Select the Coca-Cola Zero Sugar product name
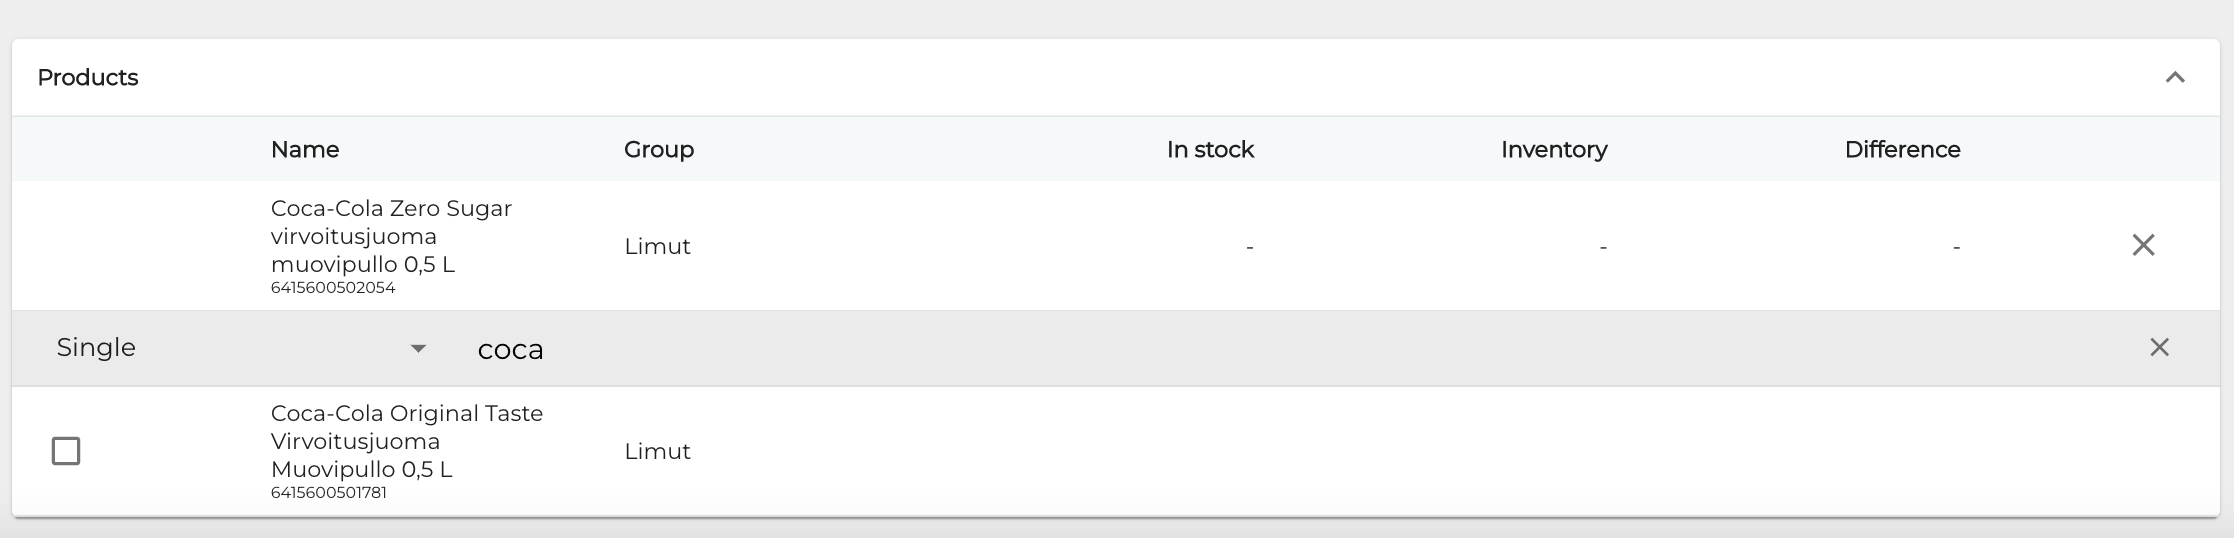This screenshot has width=2234, height=538. point(391,236)
